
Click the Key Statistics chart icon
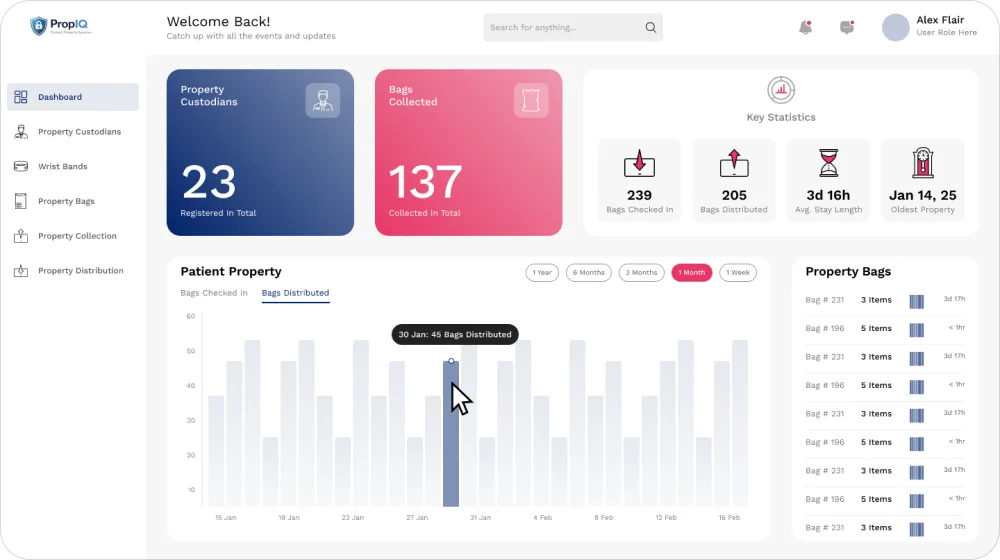tap(781, 90)
